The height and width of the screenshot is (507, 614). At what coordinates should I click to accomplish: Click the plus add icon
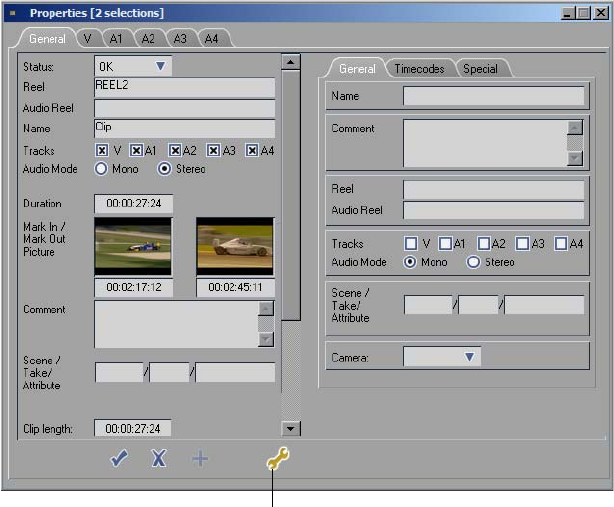200,459
